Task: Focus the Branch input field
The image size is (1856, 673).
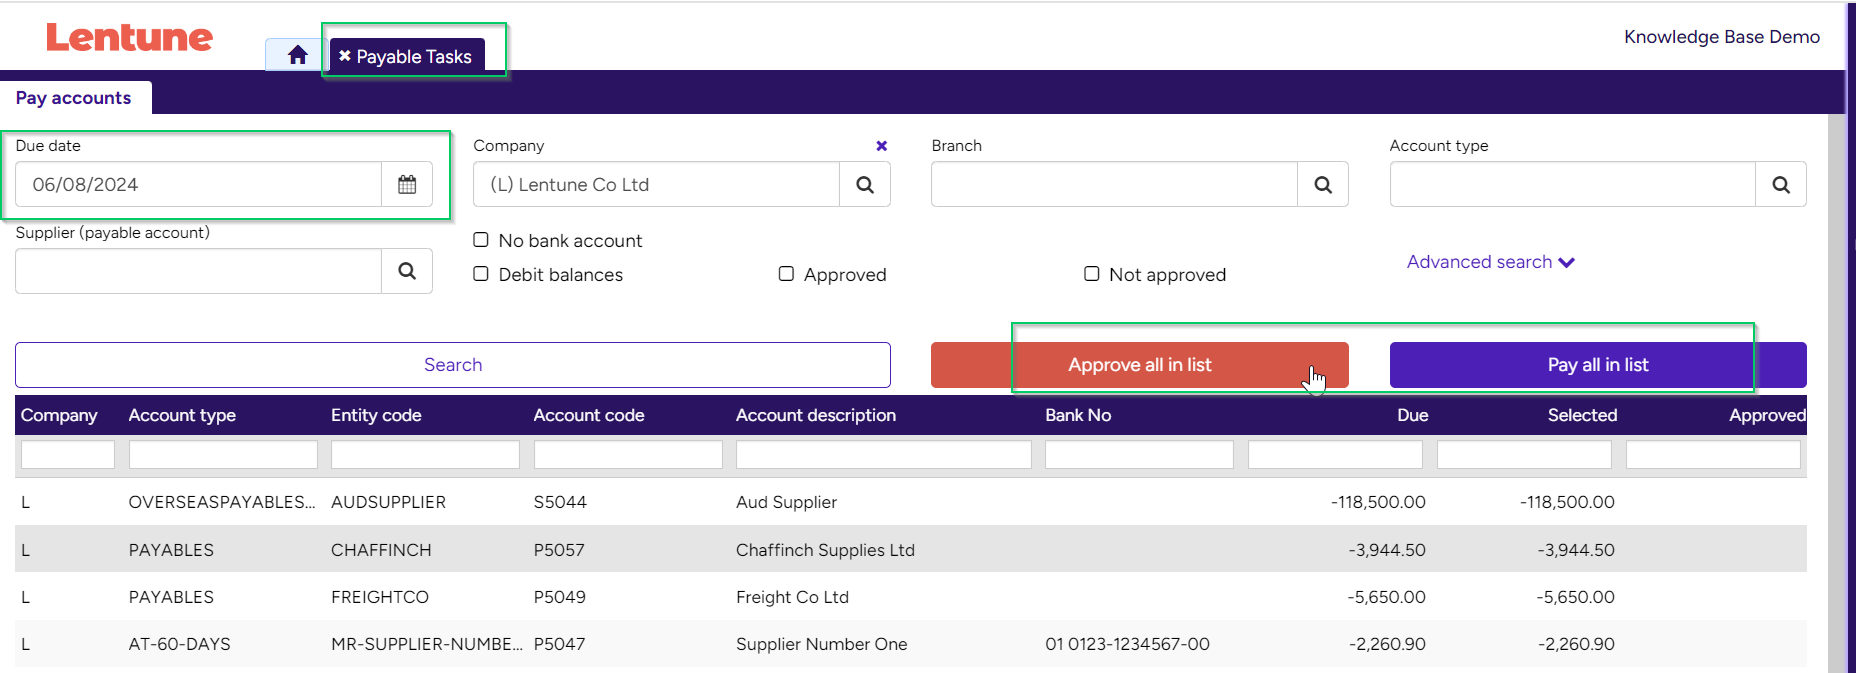Action: point(1115,184)
